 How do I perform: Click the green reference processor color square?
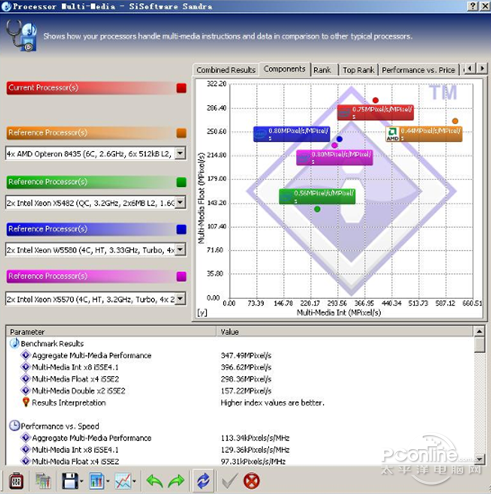click(181, 182)
